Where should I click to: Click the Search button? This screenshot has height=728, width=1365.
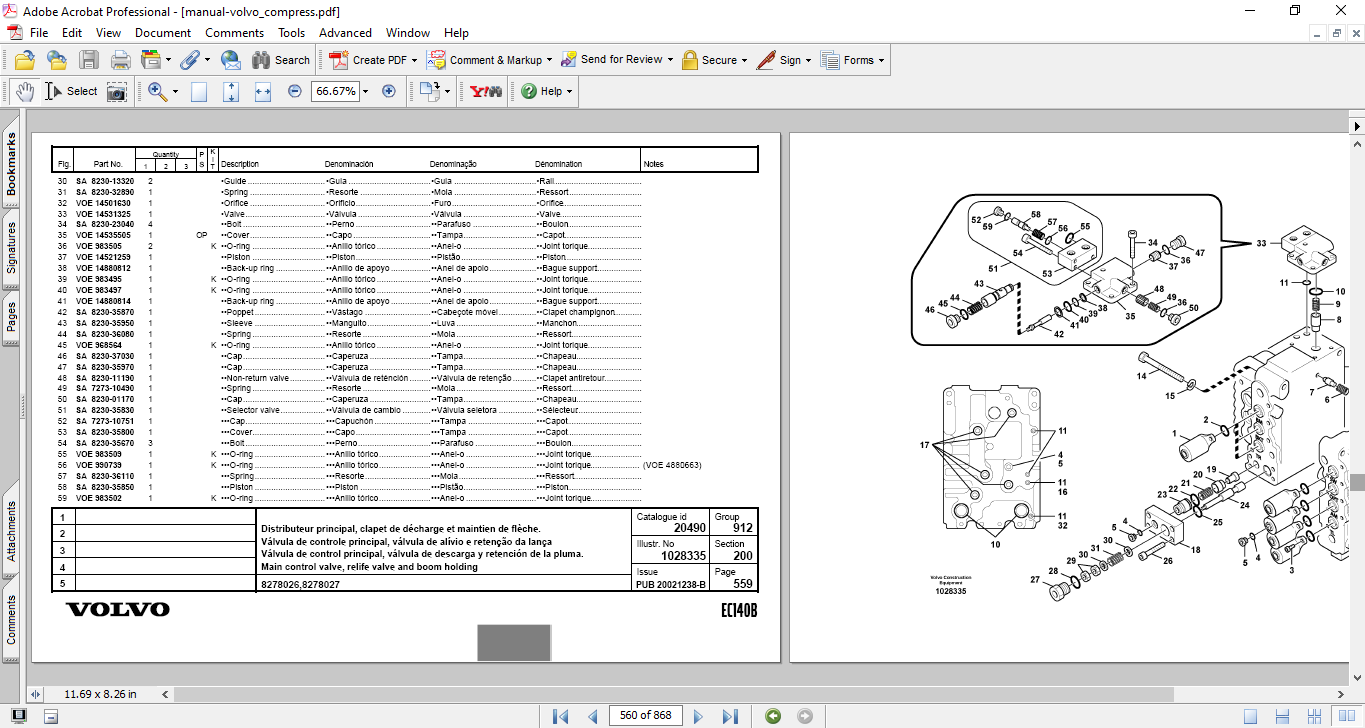pos(281,60)
